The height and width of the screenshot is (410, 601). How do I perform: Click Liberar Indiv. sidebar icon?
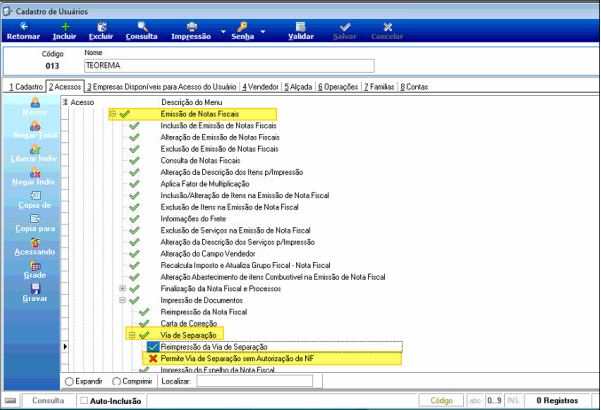[35, 149]
